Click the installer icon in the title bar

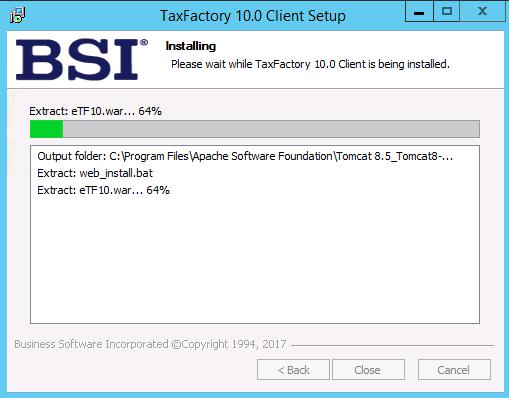click(x=17, y=15)
